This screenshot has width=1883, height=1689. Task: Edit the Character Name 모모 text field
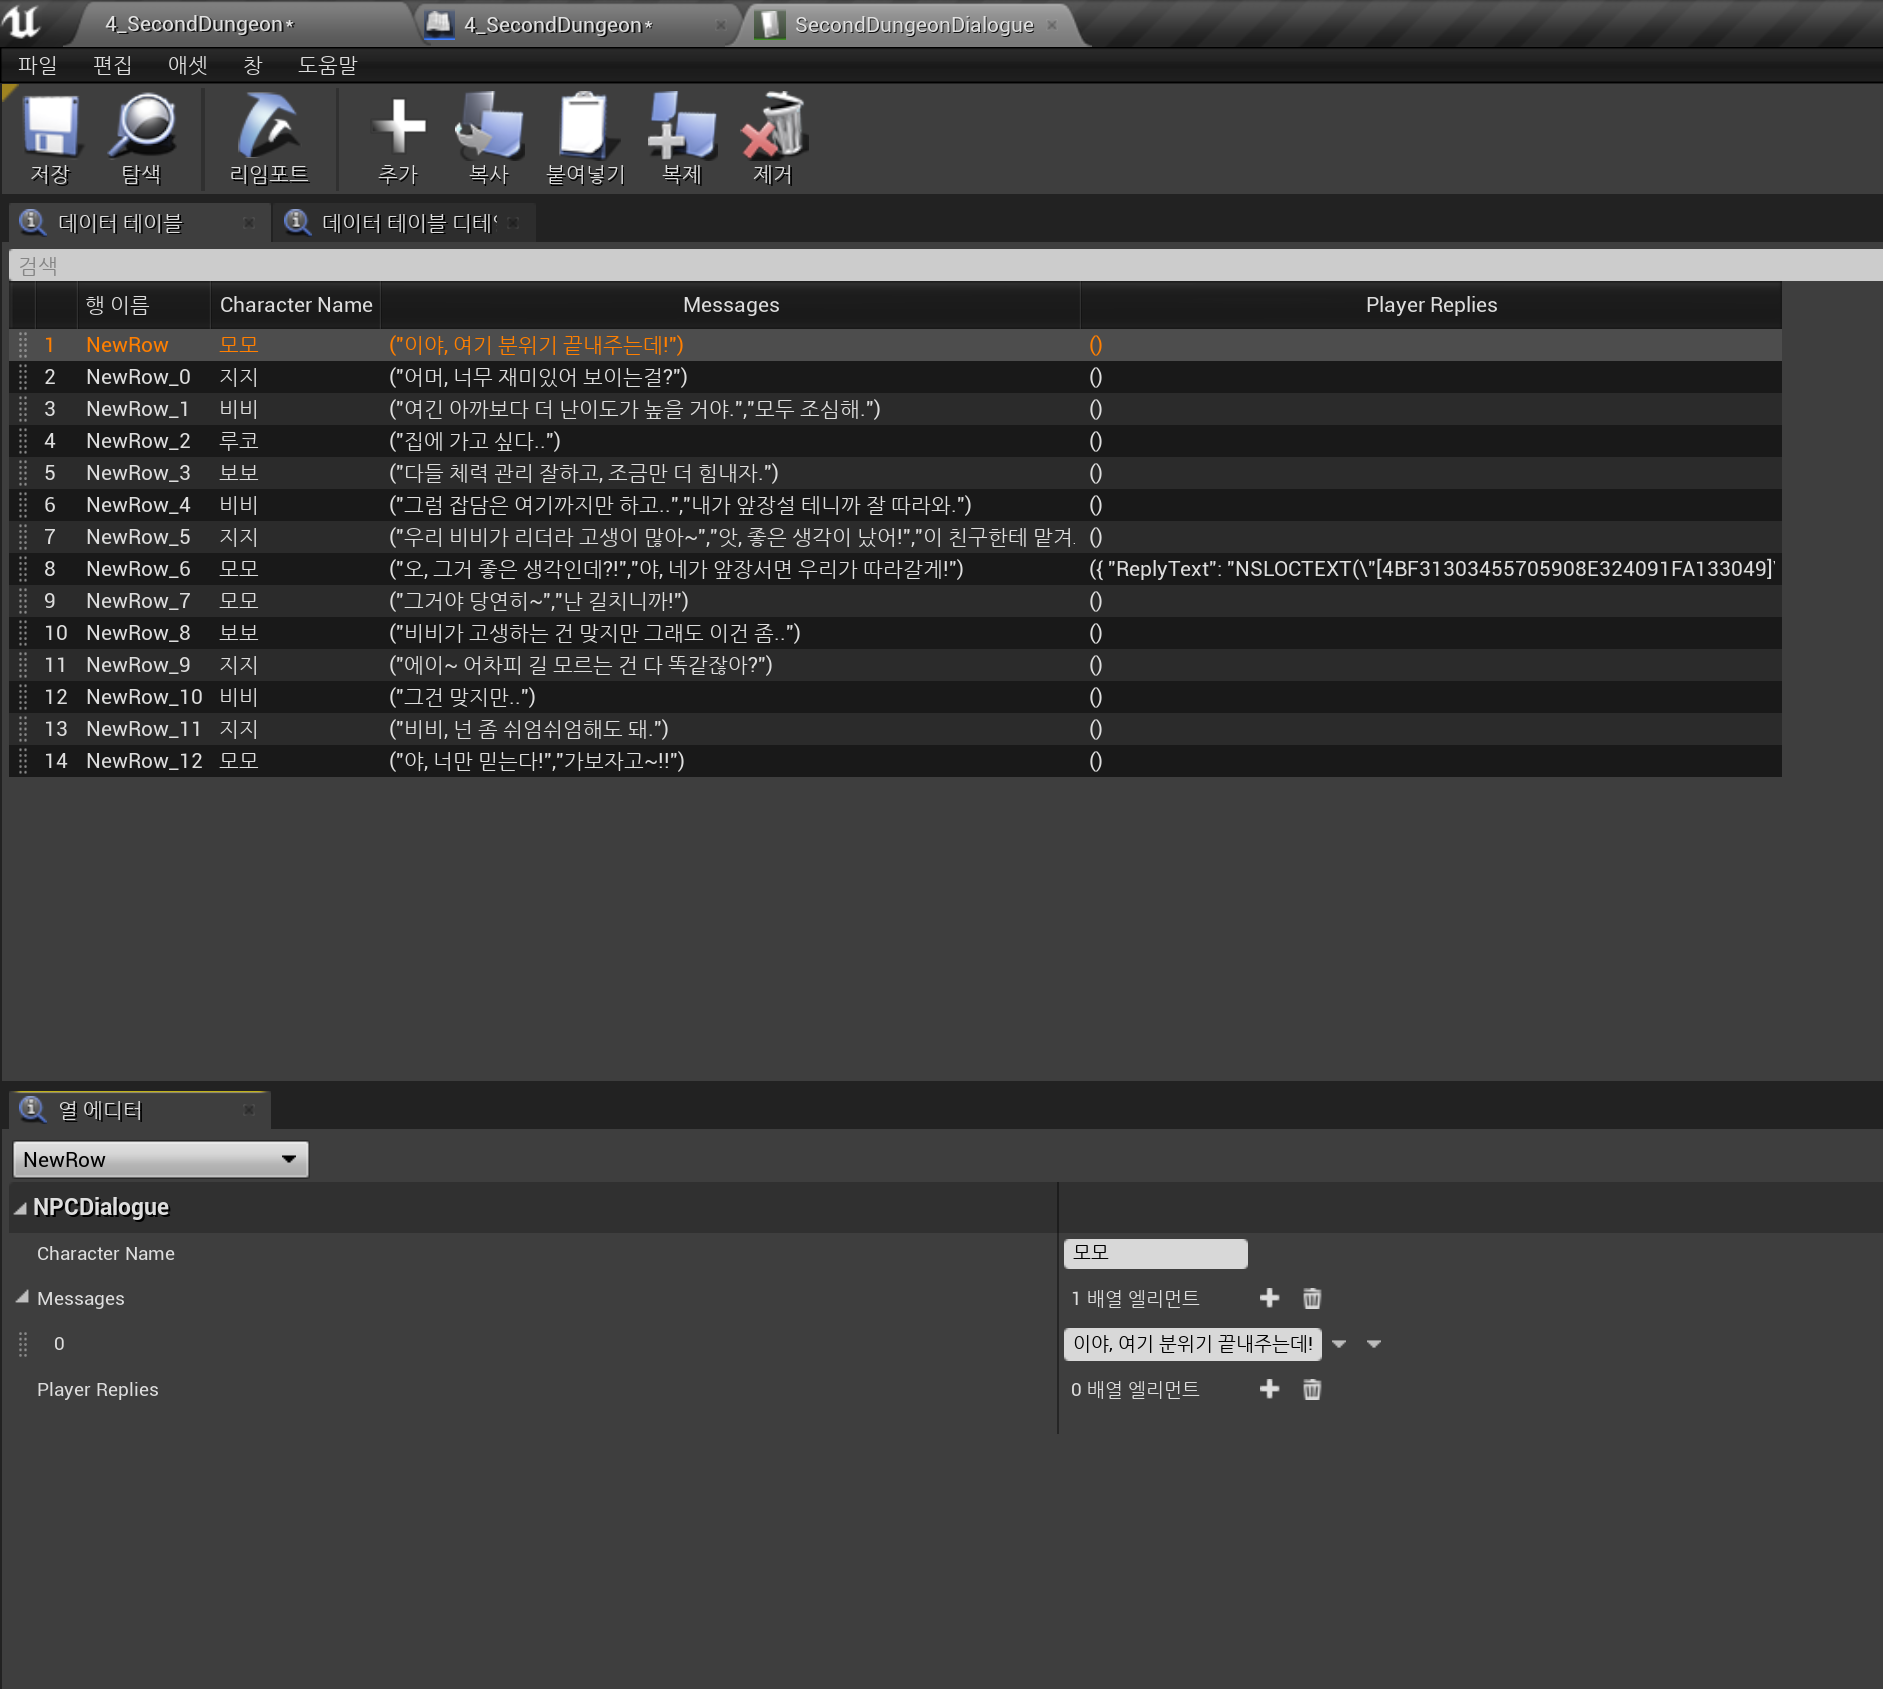1155,1253
